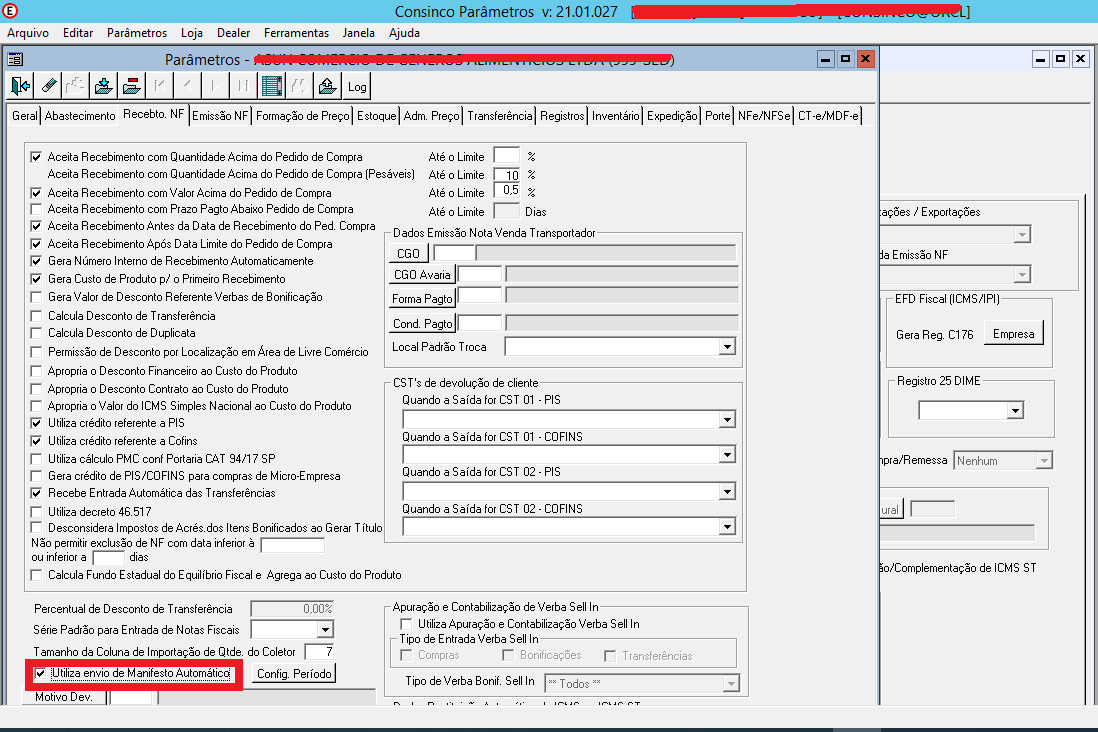The height and width of the screenshot is (732, 1098).
Task: Enable Aceita Recebimento com Prazo Pagto Abaixo Pedido
Action: [36, 209]
